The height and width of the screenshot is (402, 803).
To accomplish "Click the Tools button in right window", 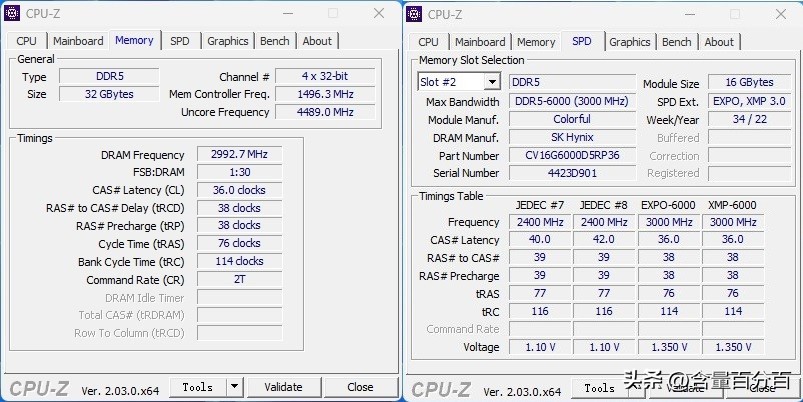I will tap(599, 388).
